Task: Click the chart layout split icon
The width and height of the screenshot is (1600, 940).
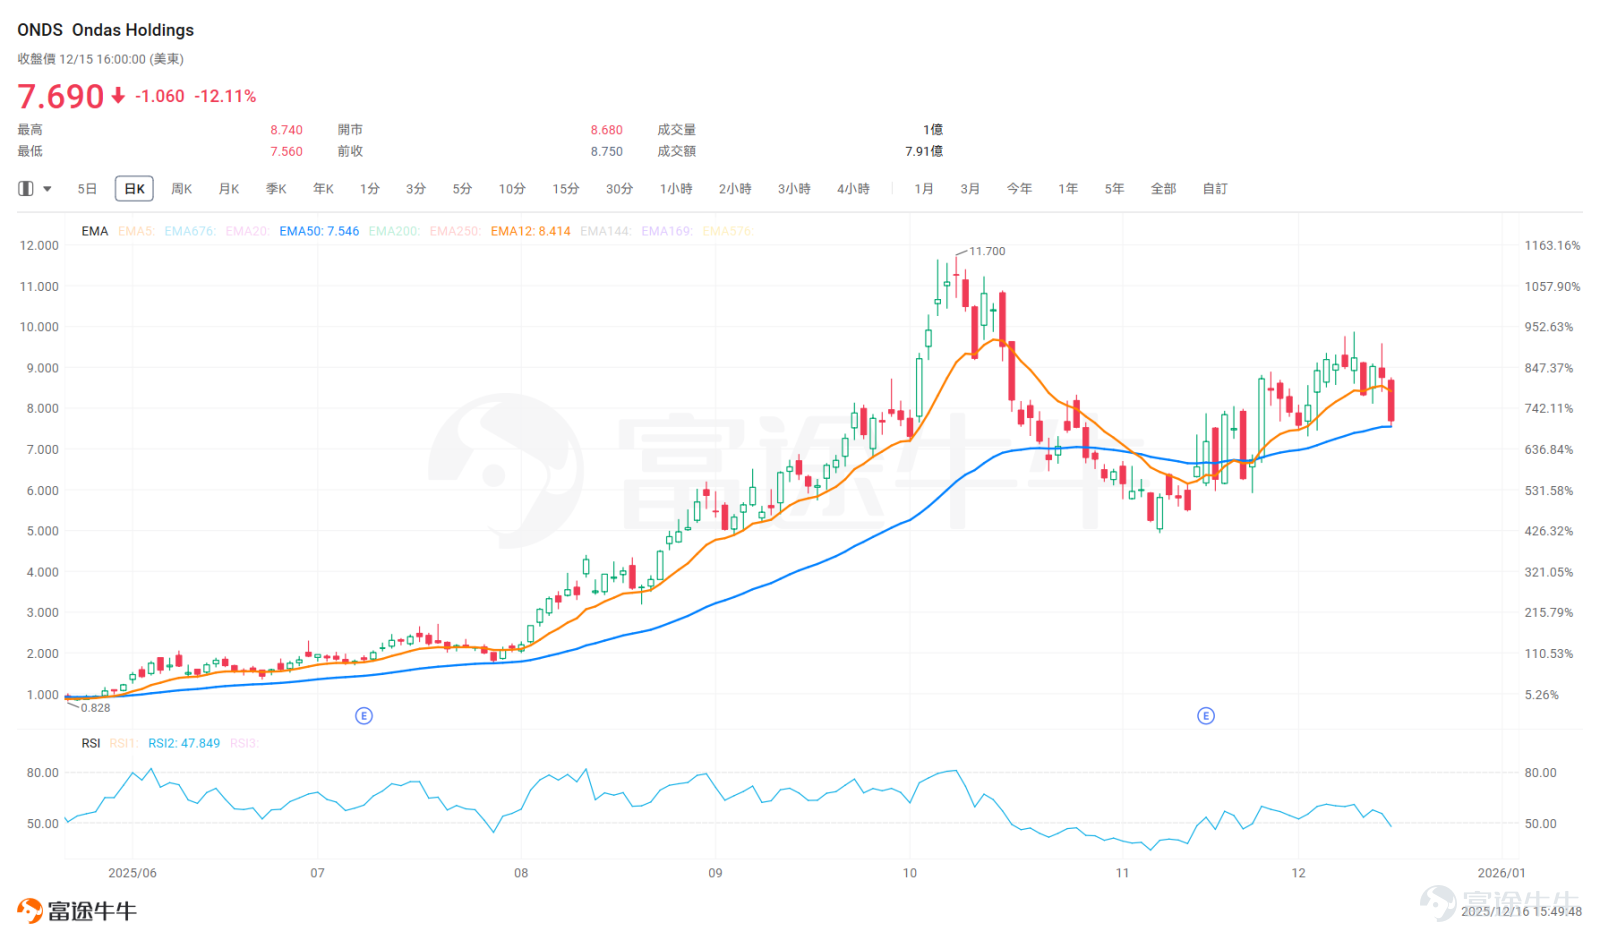Action: pyautogui.click(x=26, y=188)
